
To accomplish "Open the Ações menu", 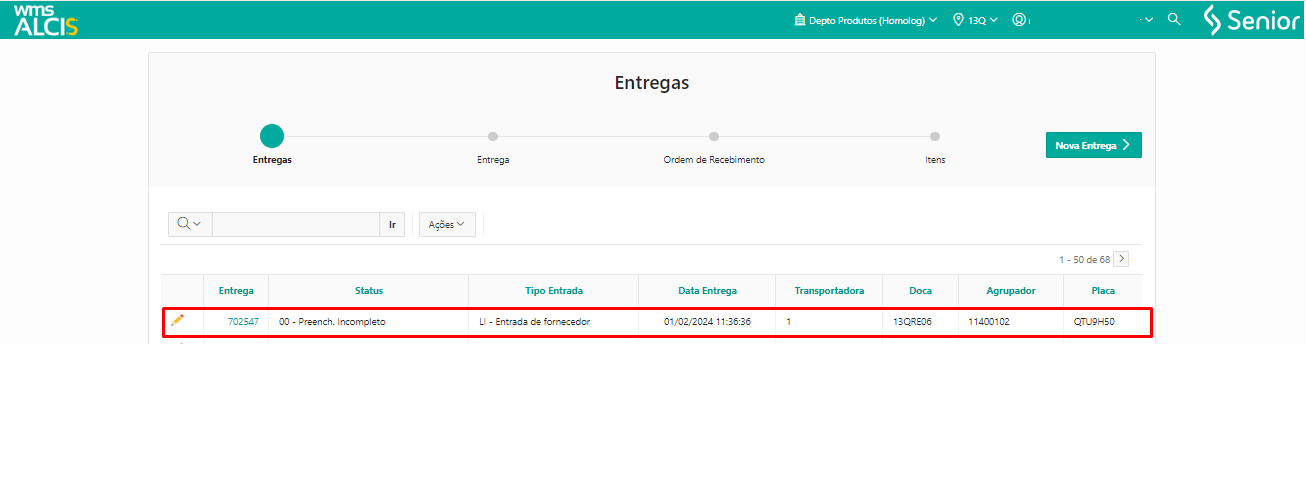I will (x=447, y=224).
